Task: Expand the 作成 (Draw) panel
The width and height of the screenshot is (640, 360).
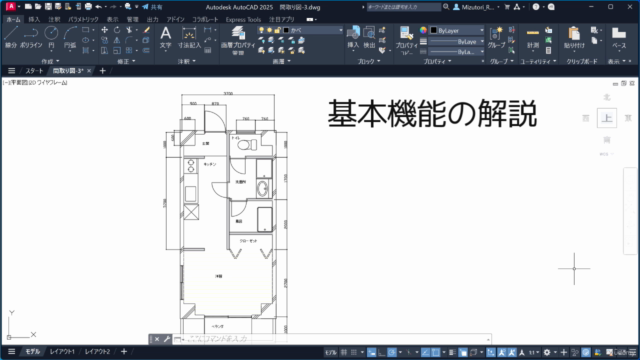Action: point(50,61)
